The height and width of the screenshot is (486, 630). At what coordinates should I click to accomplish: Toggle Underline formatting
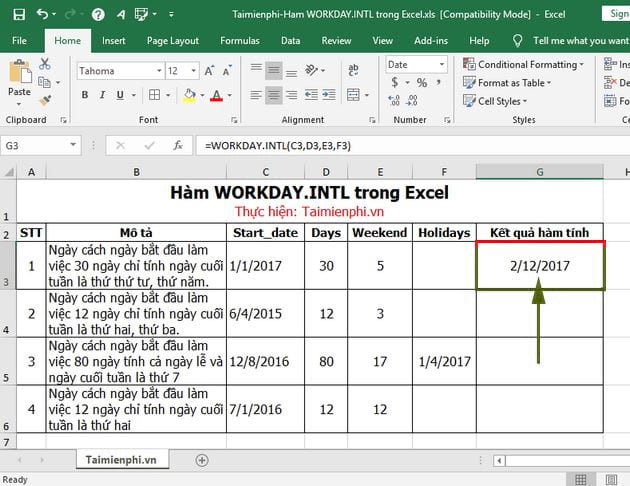(x=120, y=95)
